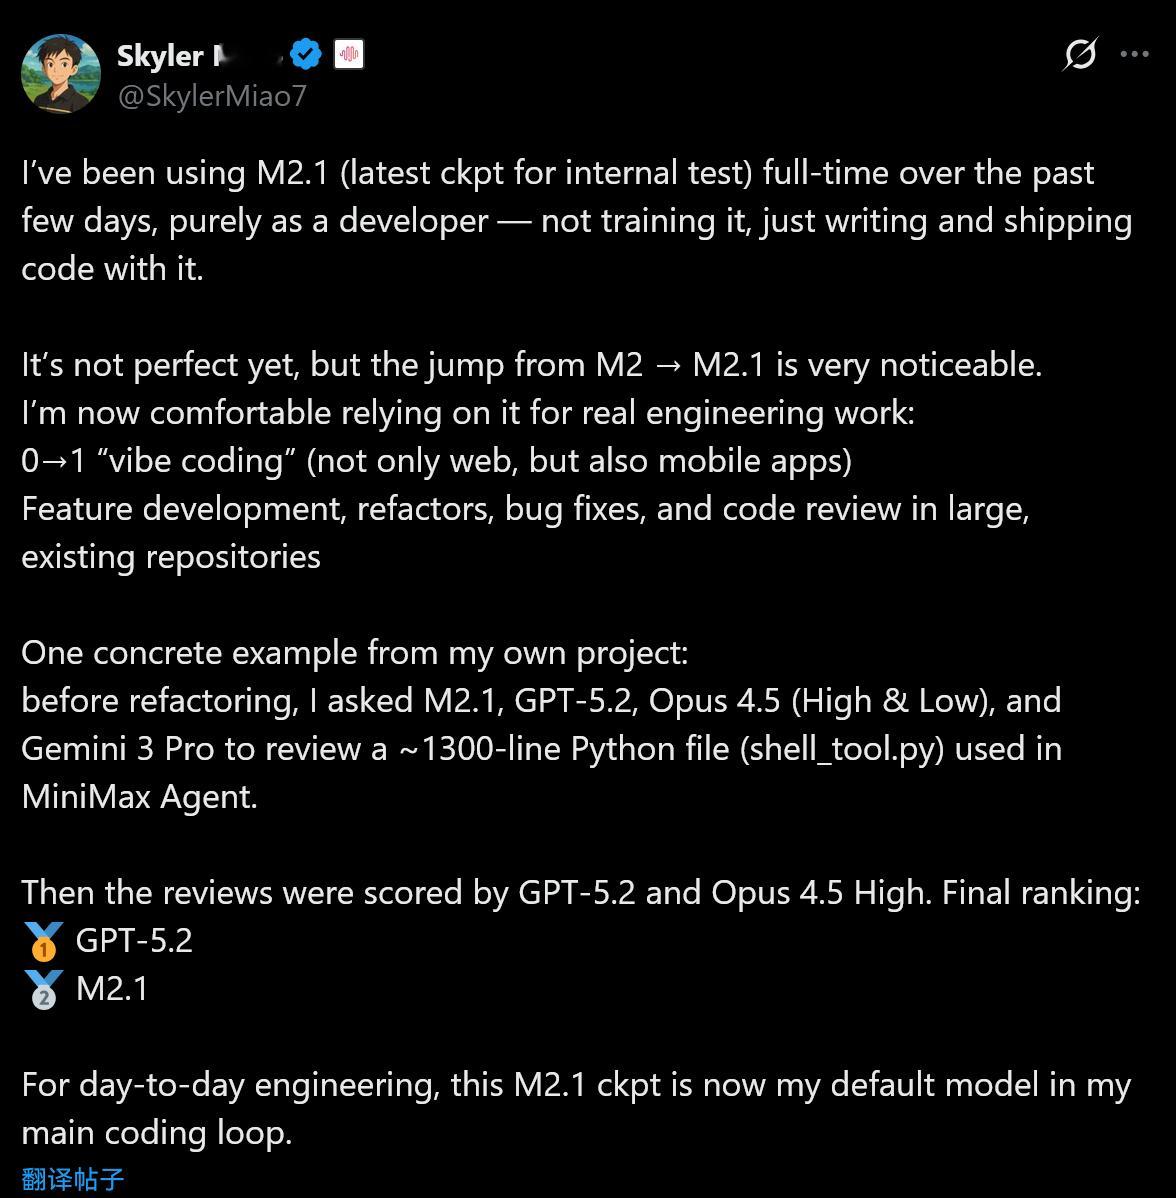Click the blue verified checkmark badge
The image size is (1176, 1198).
[305, 54]
